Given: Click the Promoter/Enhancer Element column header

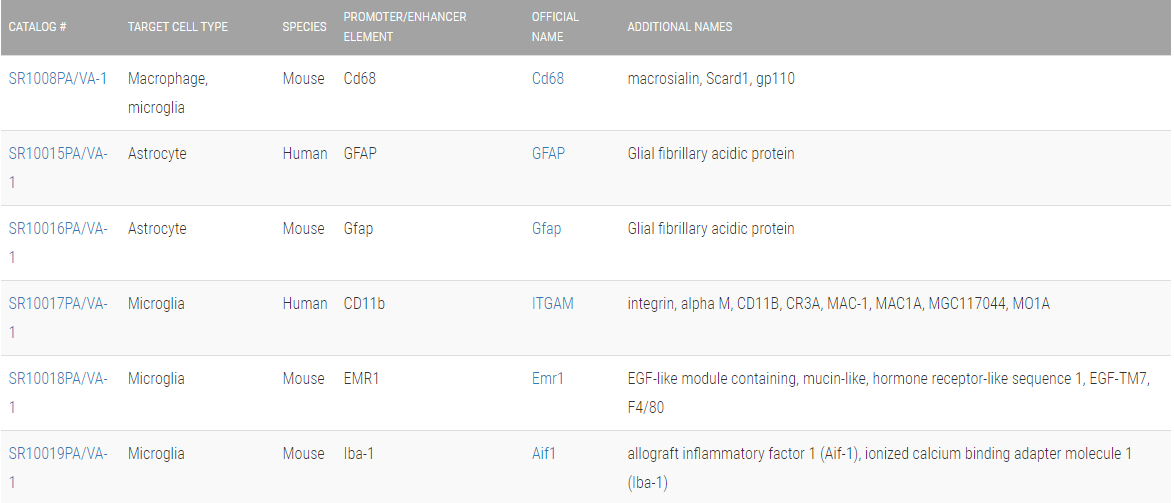Looking at the screenshot, I should pos(405,27).
